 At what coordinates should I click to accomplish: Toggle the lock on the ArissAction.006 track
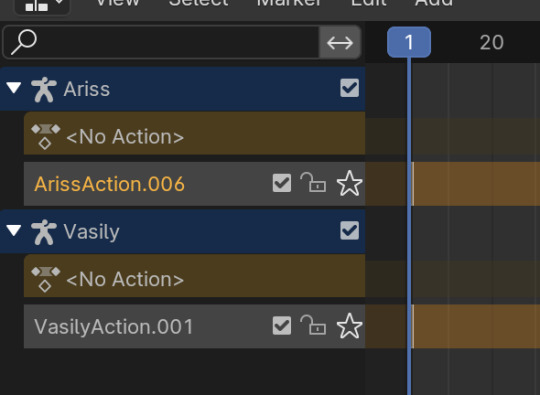click(x=313, y=183)
